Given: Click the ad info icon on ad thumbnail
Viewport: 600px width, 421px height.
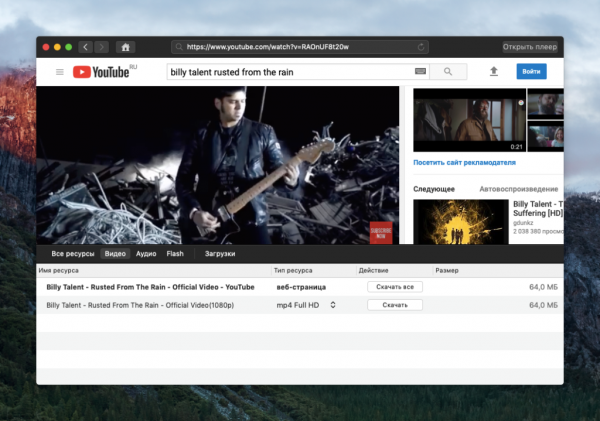Looking at the screenshot, I should point(521,103).
